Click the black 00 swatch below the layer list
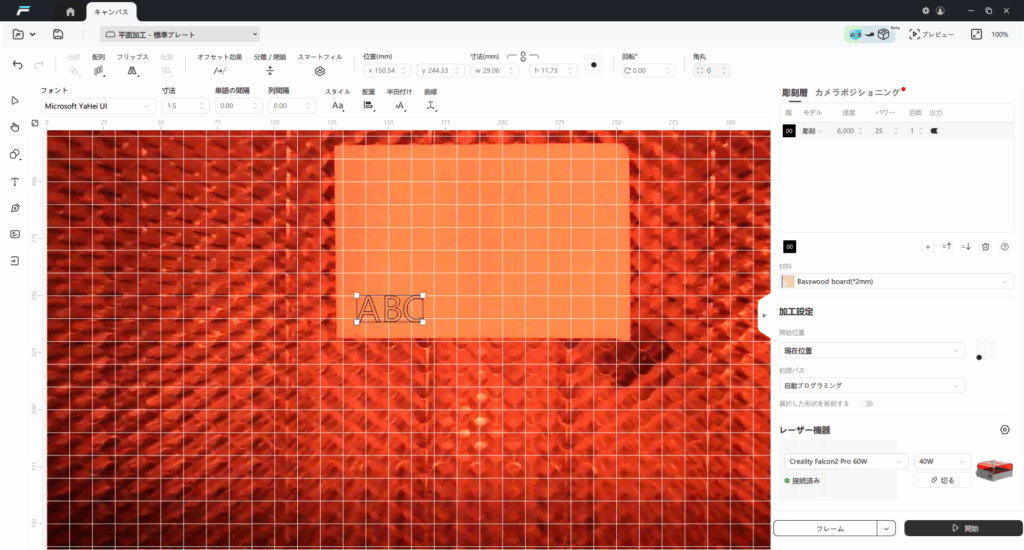 tap(790, 246)
